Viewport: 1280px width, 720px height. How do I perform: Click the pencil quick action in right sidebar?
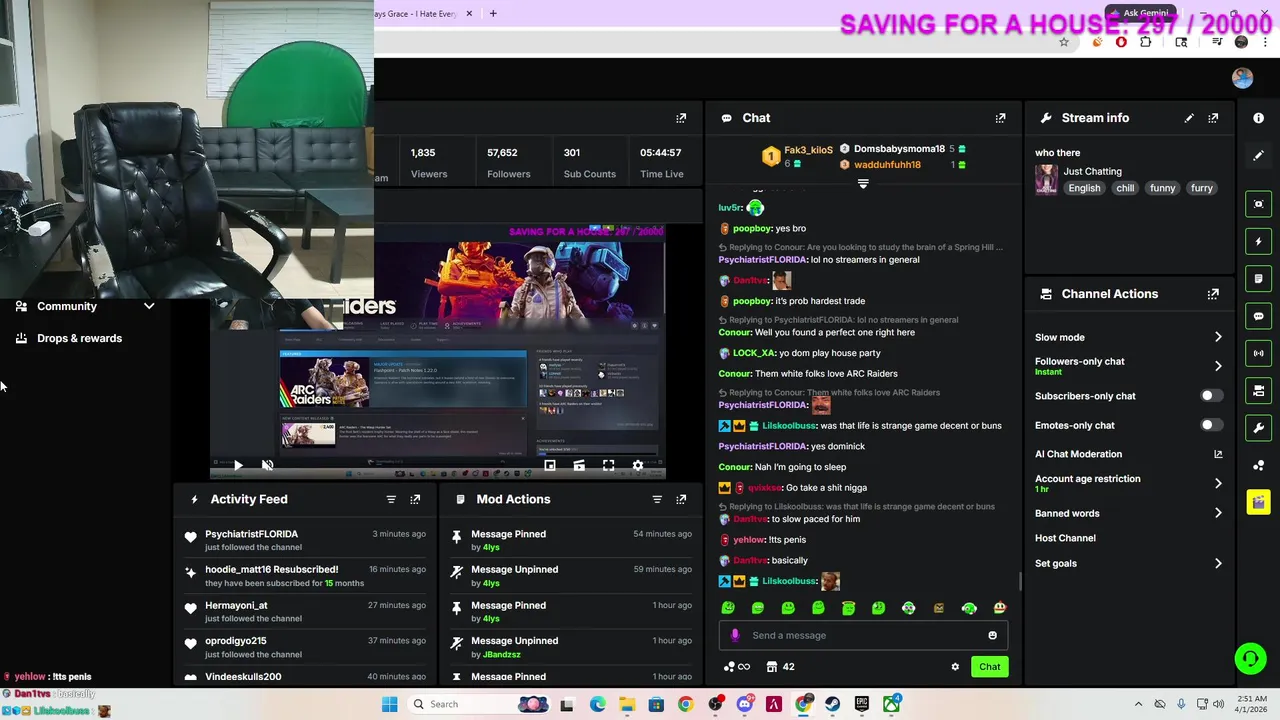(1259, 155)
